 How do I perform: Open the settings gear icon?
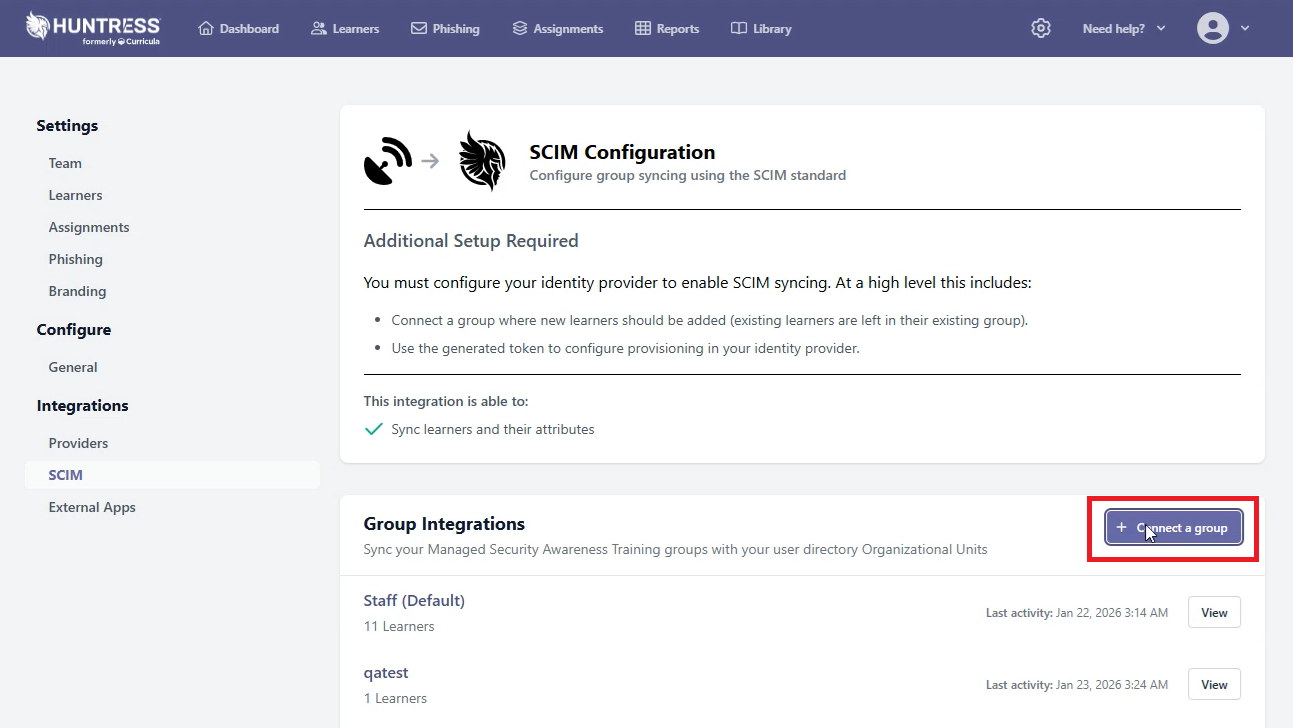pos(1041,28)
